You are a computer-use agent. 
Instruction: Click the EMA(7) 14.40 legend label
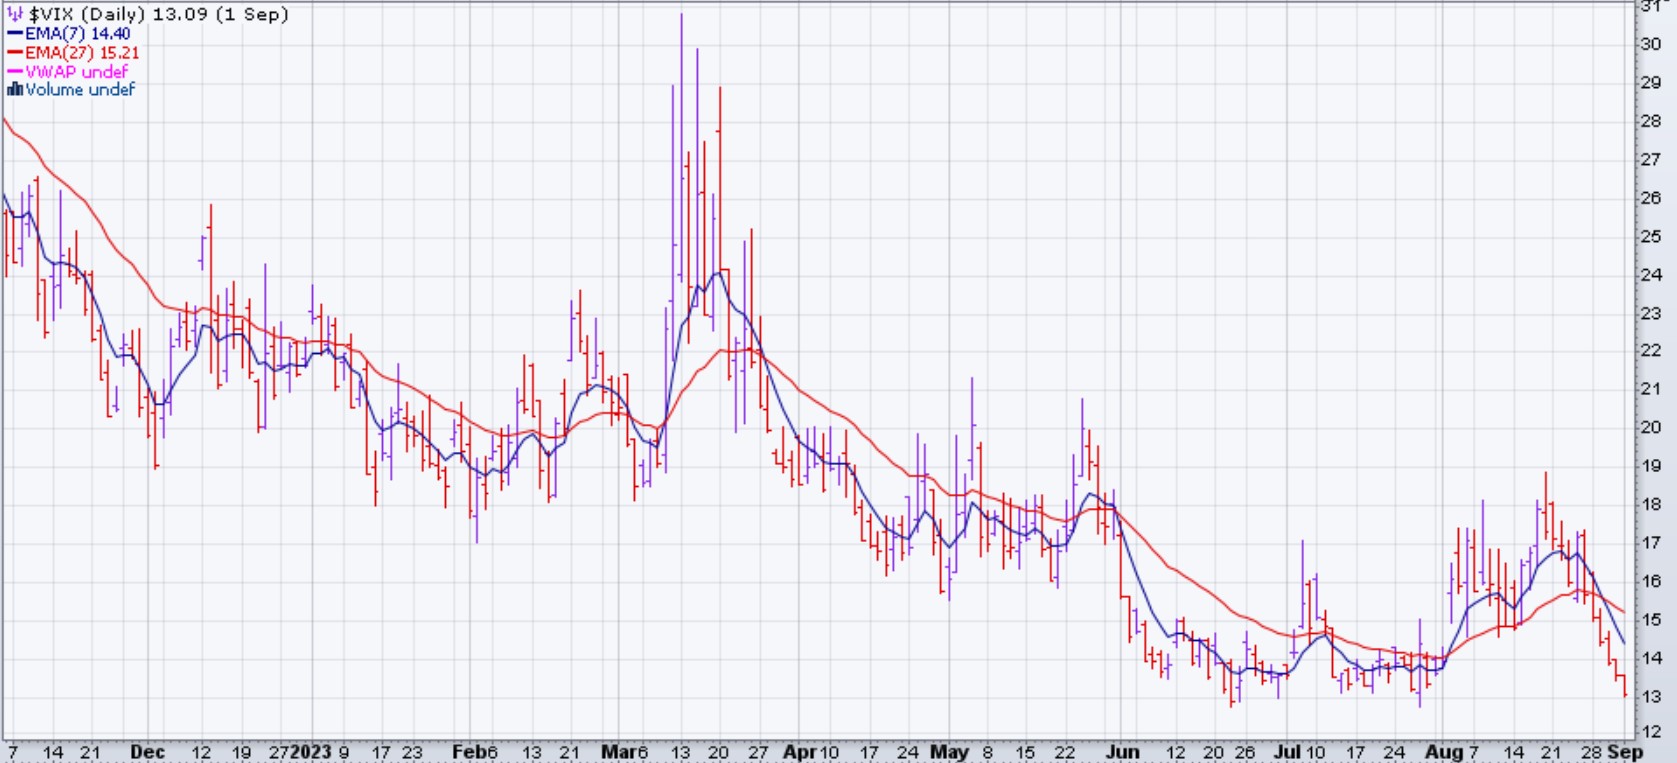click(x=78, y=34)
